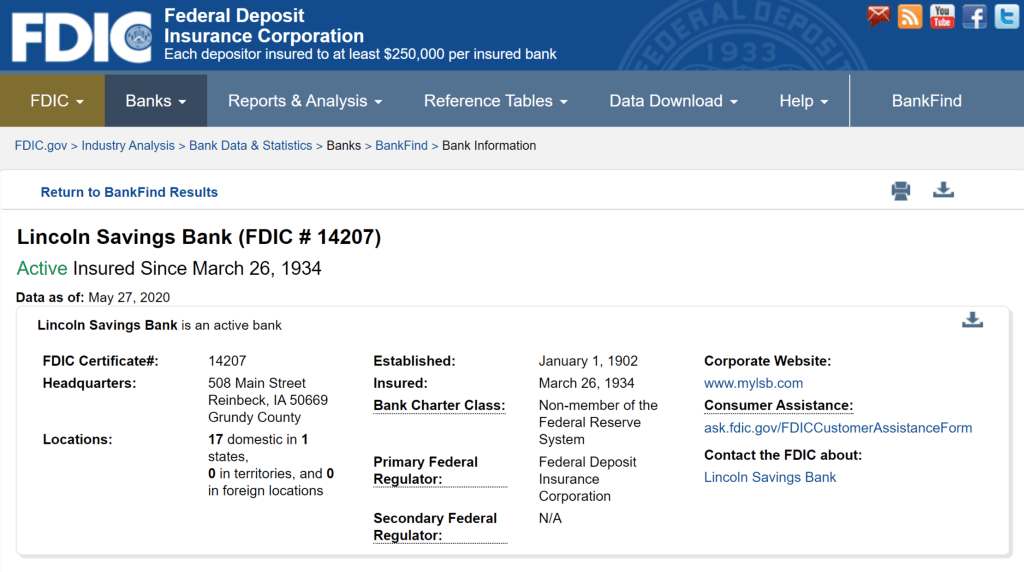
Task: Open the YouTube icon
Action: 942,16
